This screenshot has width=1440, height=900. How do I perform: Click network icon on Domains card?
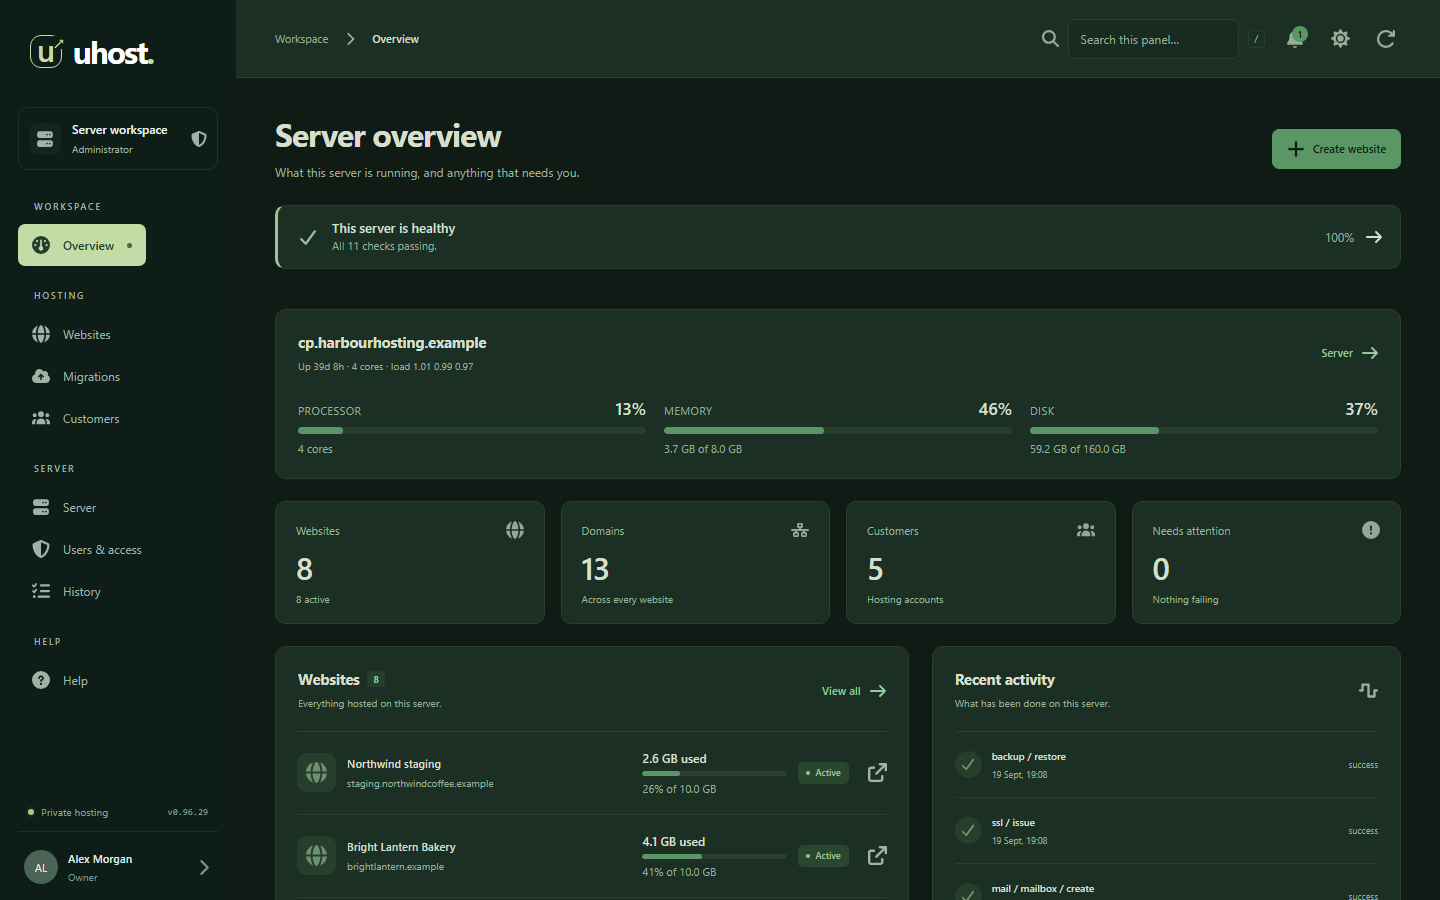(x=800, y=530)
